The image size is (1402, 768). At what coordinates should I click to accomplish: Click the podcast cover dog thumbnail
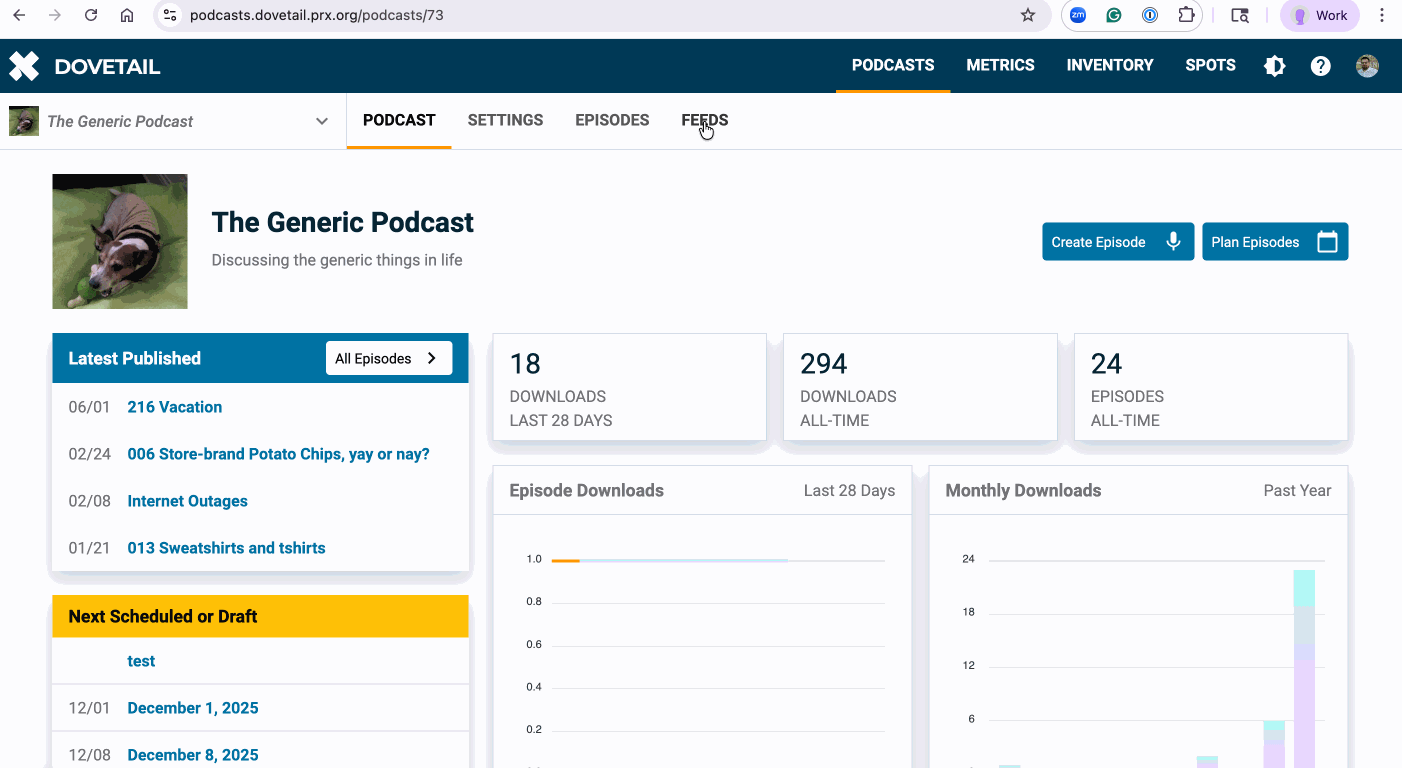tap(120, 241)
